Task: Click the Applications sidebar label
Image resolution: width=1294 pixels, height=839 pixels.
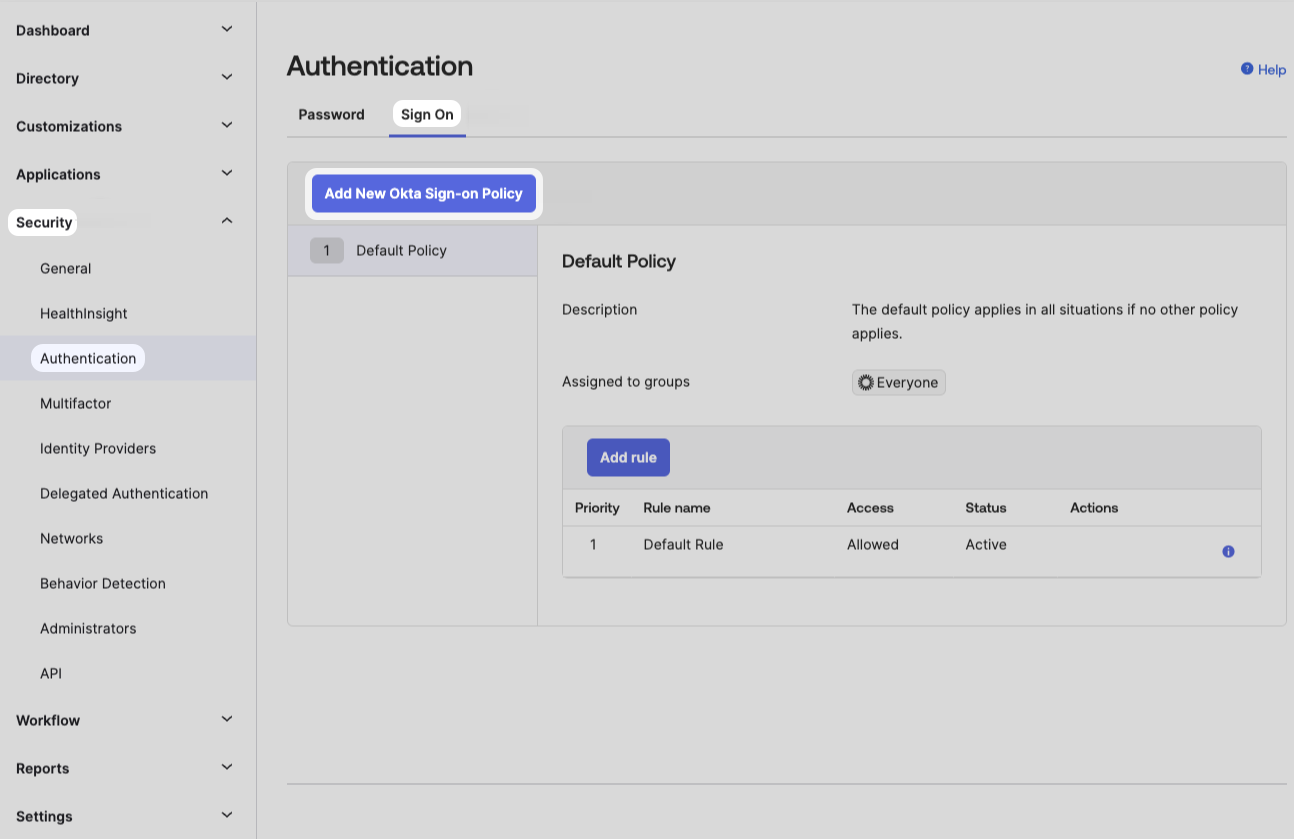Action: 58,174
